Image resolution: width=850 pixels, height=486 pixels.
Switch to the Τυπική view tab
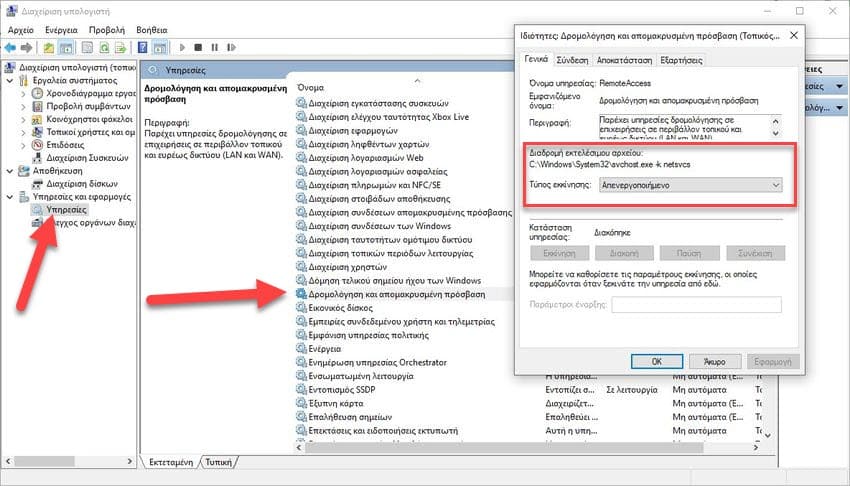[x=218, y=462]
